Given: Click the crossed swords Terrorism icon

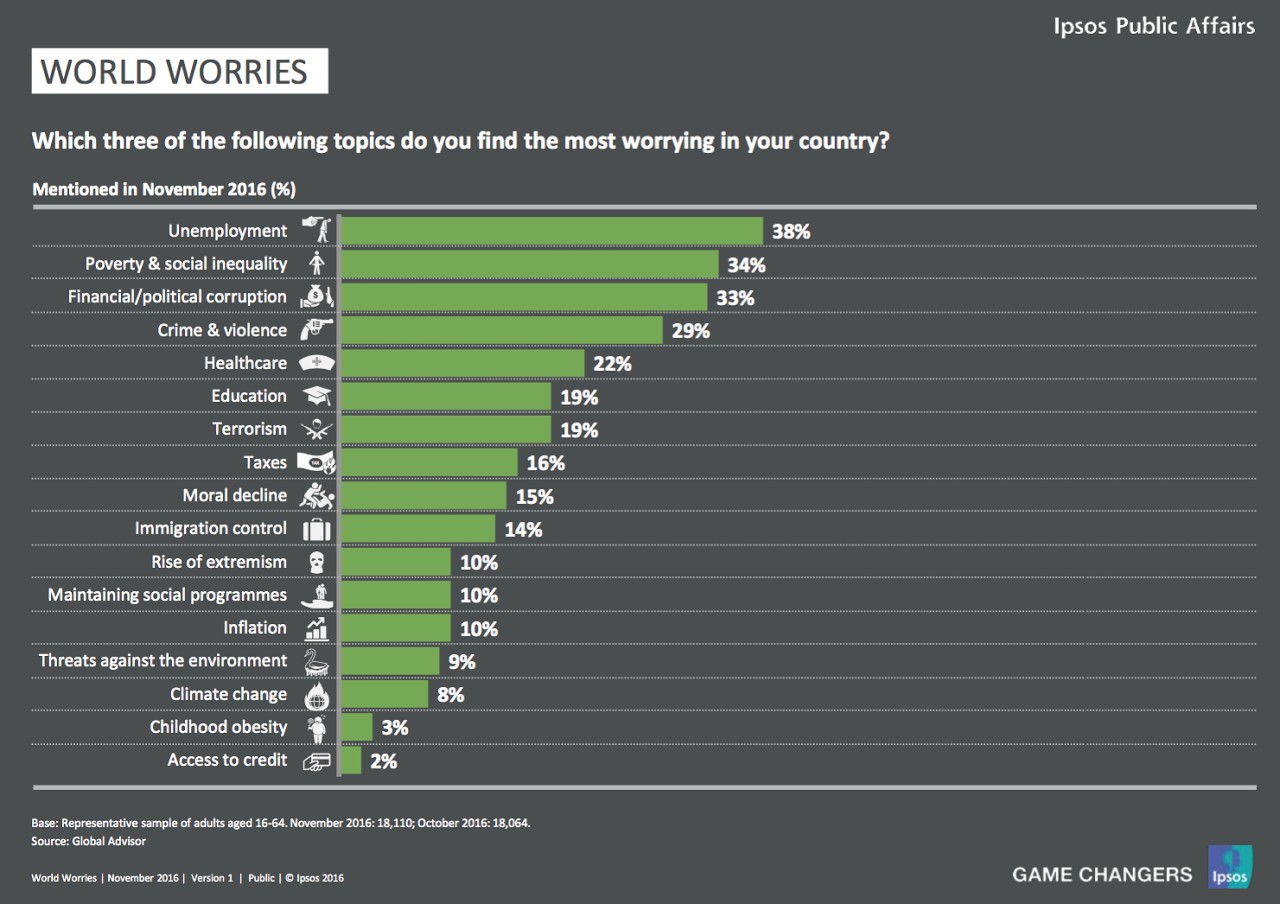Looking at the screenshot, I should click(x=316, y=430).
